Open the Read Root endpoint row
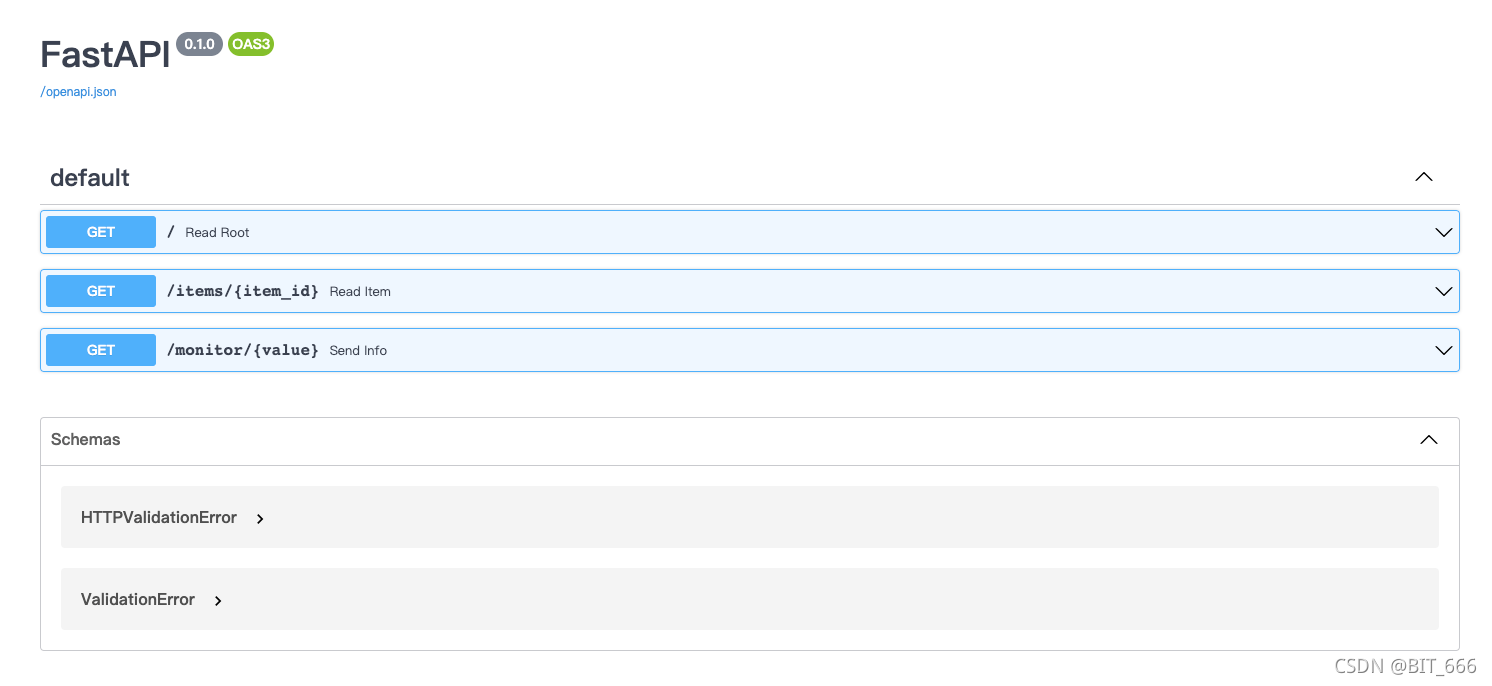 click(700, 231)
